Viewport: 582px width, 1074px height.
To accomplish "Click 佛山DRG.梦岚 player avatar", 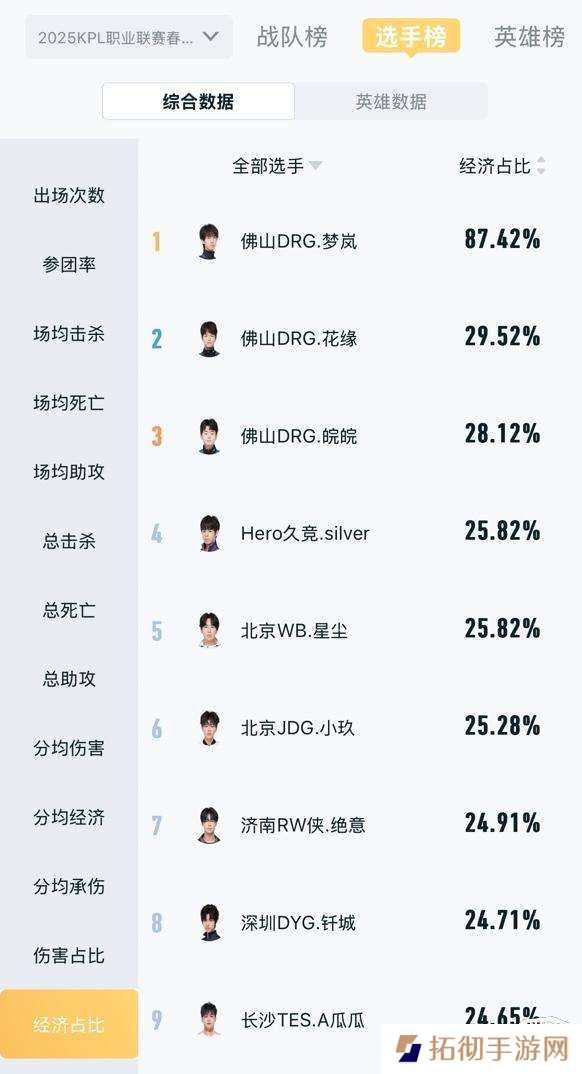I will point(209,241).
